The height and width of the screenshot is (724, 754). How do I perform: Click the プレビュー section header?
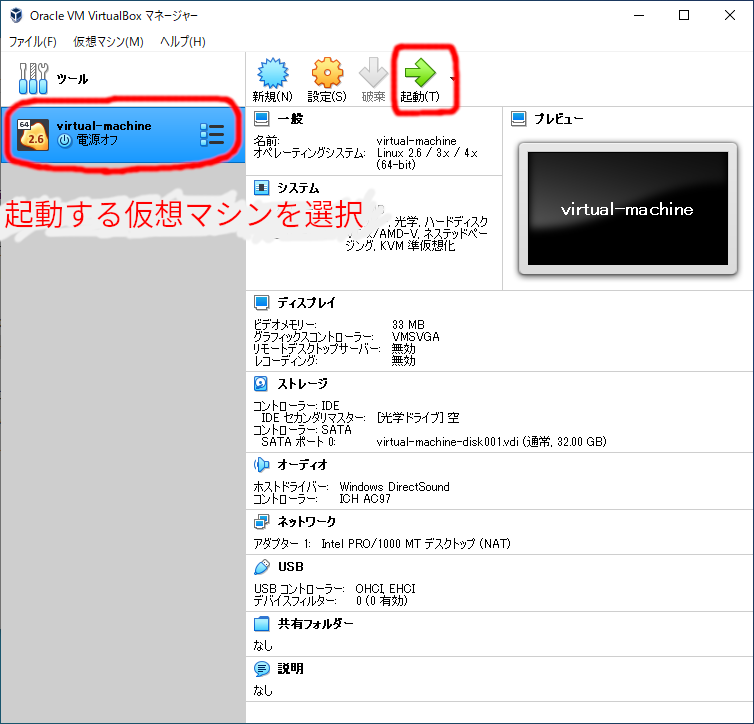[558, 119]
